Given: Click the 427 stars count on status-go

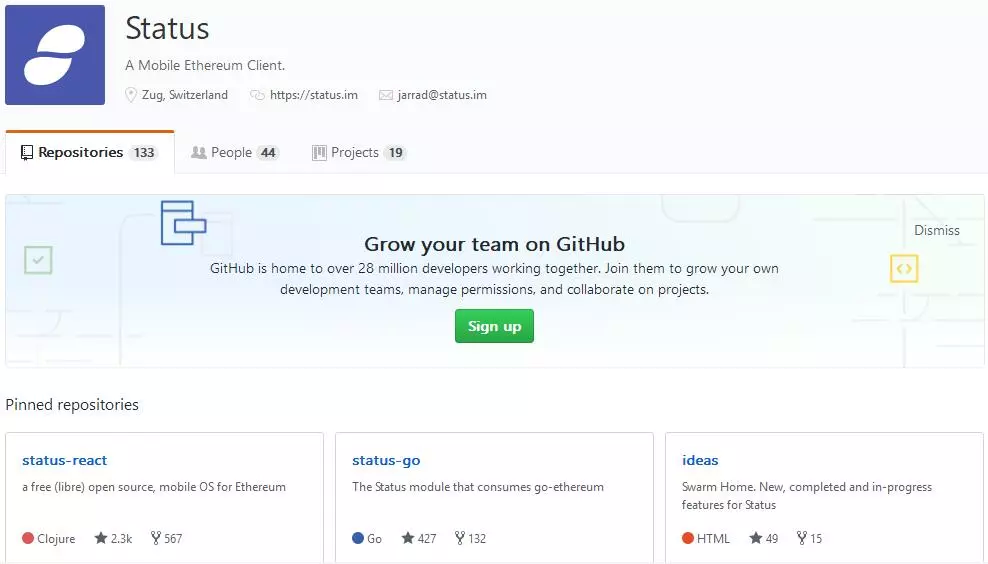Looking at the screenshot, I should tap(427, 539).
